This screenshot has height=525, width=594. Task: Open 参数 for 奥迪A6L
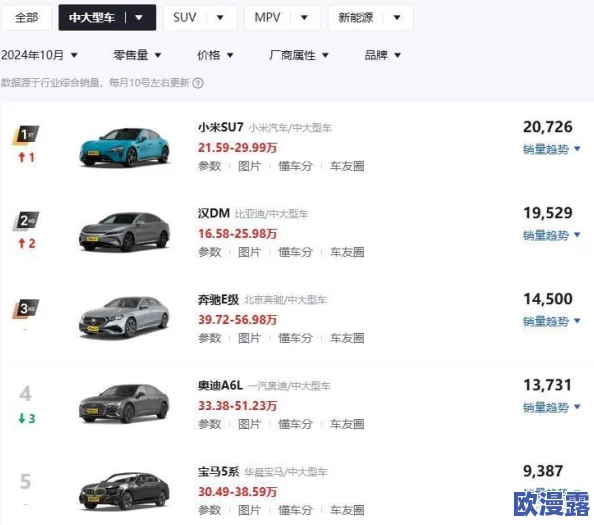(209, 424)
